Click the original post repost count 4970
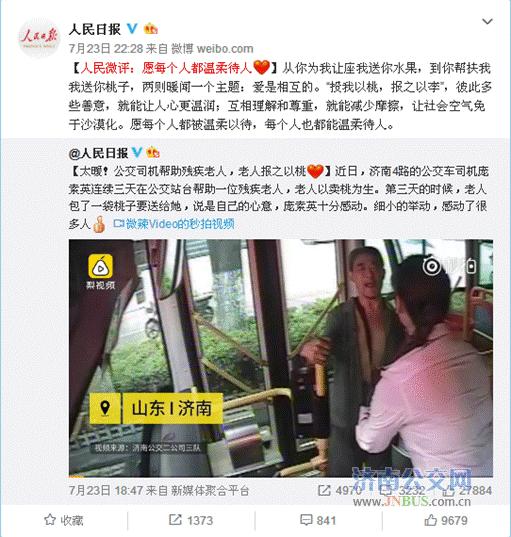The image size is (511, 537). coord(339,490)
